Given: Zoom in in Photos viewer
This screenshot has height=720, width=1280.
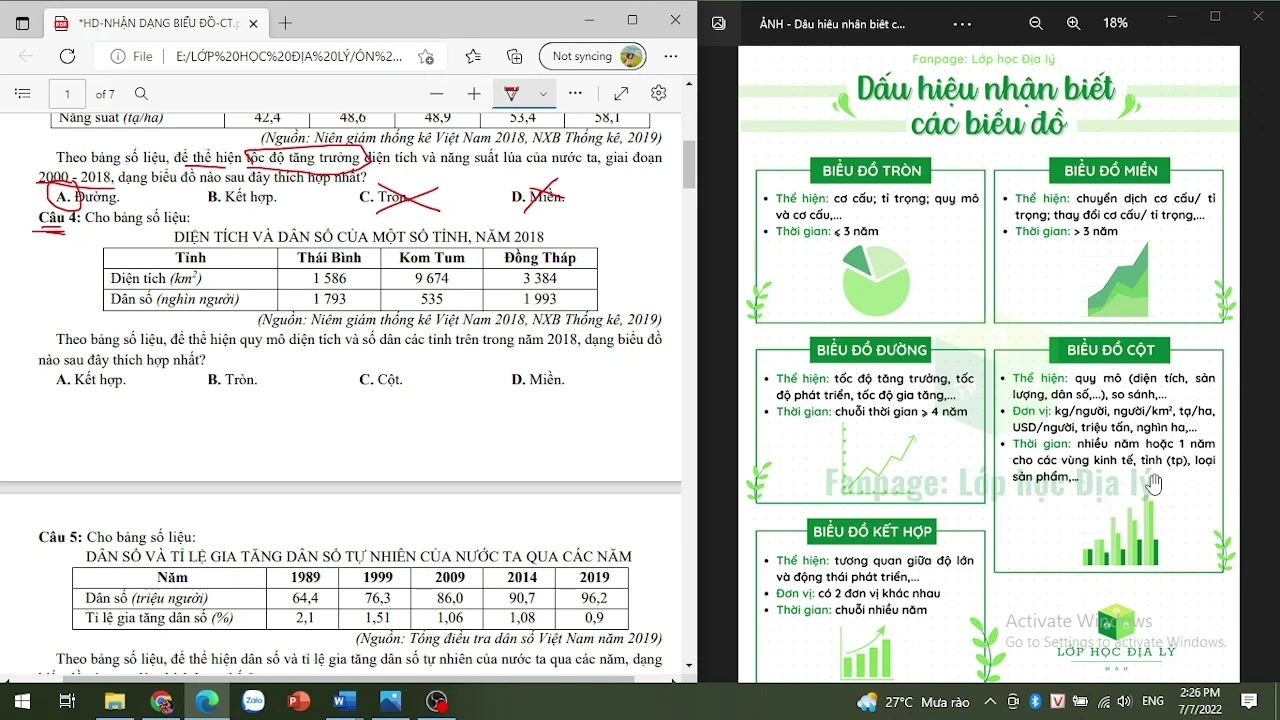Looking at the screenshot, I should tap(1074, 23).
